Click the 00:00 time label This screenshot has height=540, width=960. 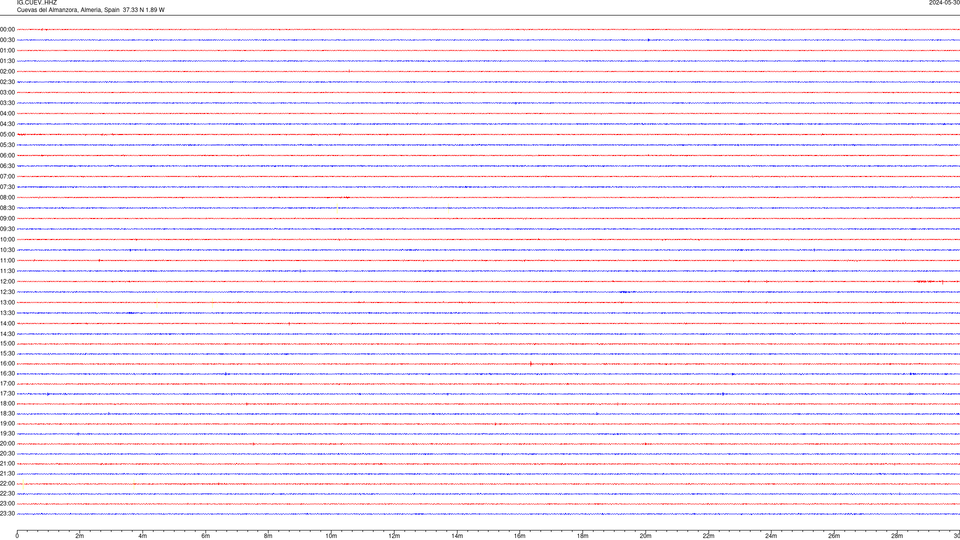tap(7, 29)
